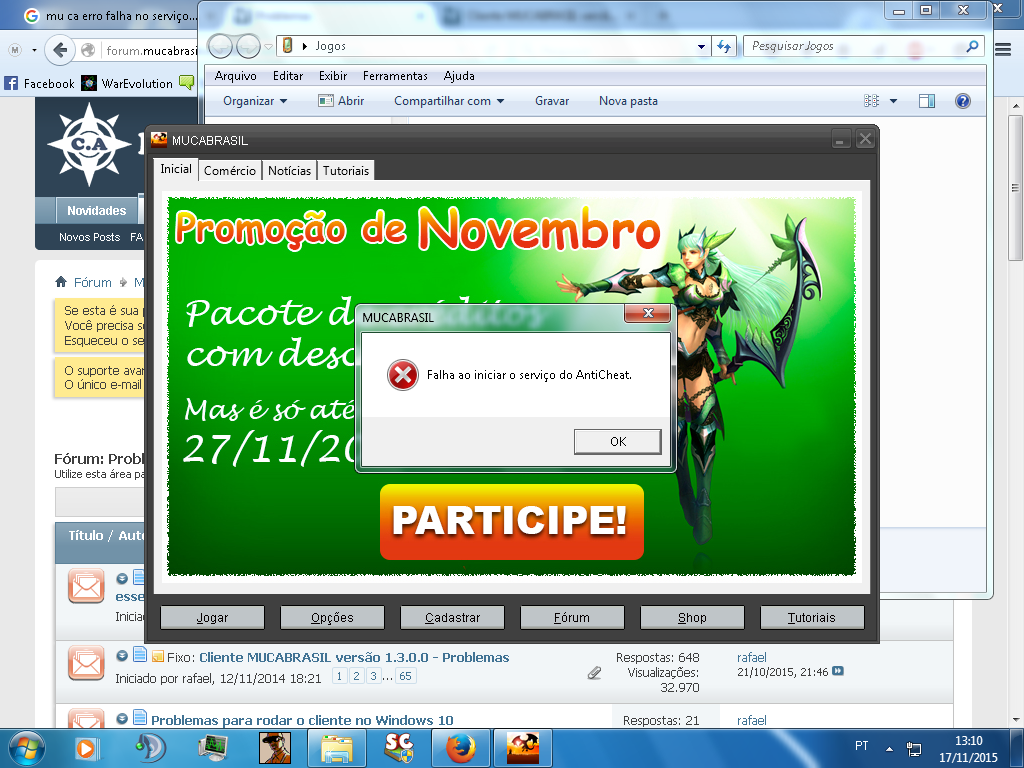Click the Explorer refresh arrows icon
Image resolution: width=1024 pixels, height=768 pixels.
click(725, 46)
